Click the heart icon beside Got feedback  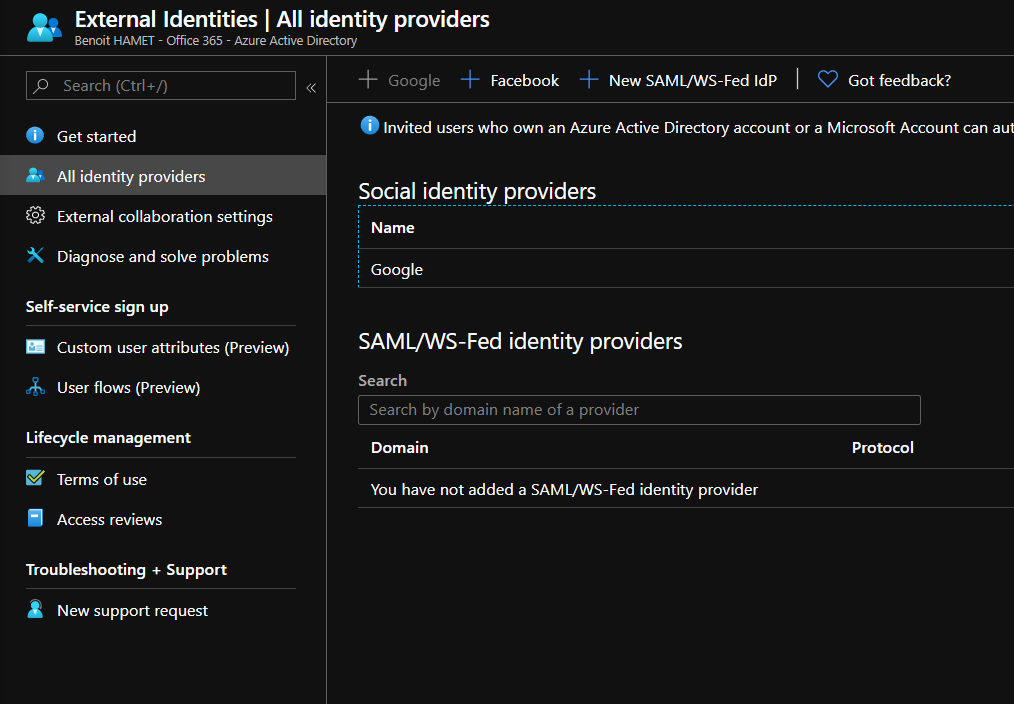coord(827,80)
